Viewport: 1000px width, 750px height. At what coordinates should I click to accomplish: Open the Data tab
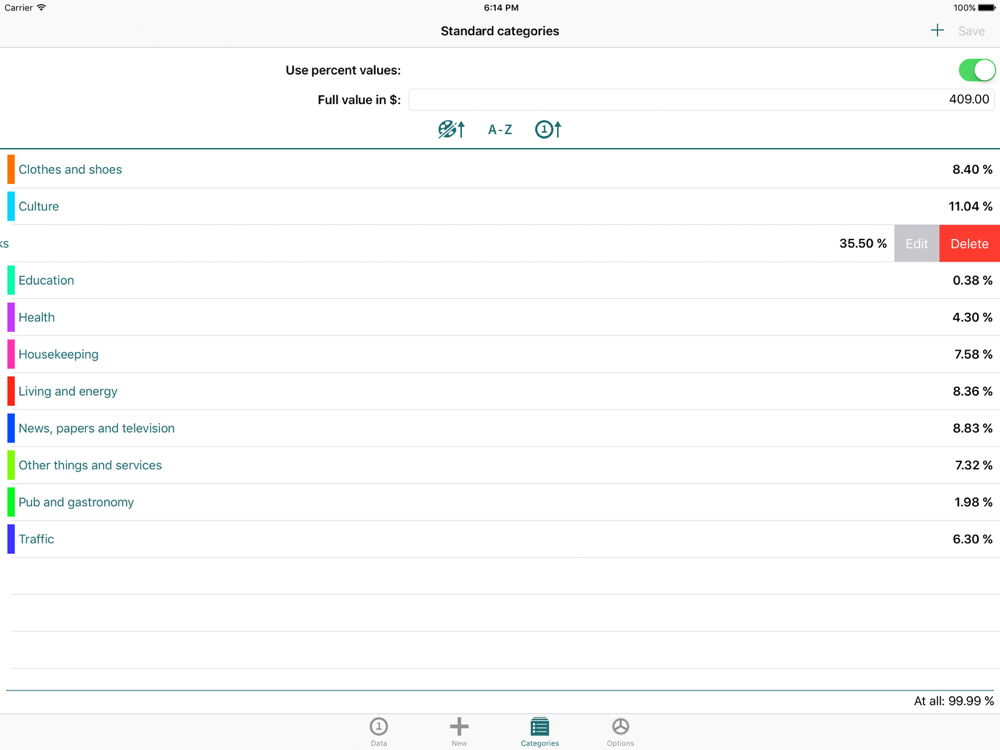[x=379, y=732]
